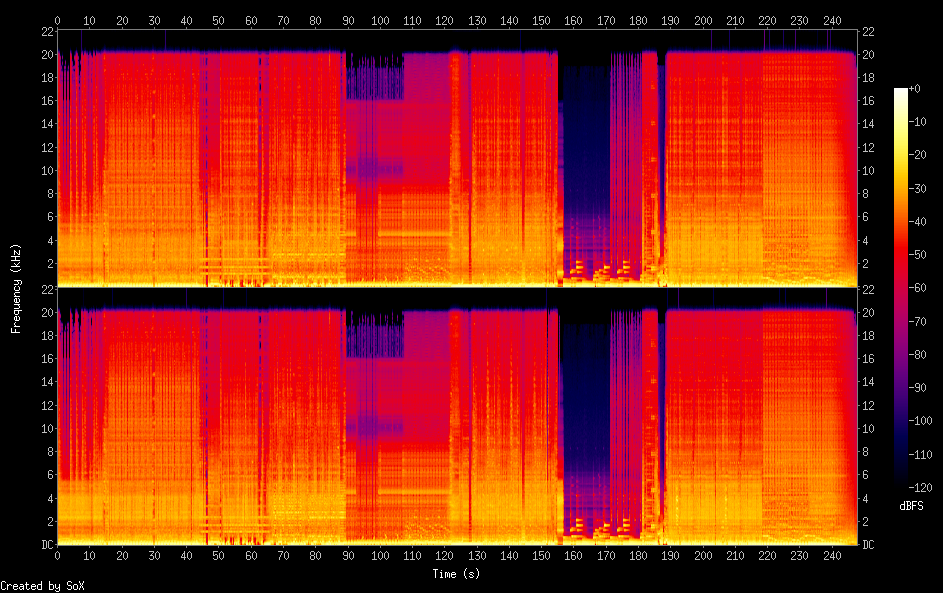
Task: Click the "dBFS" label below the color scale
Action: point(911,506)
